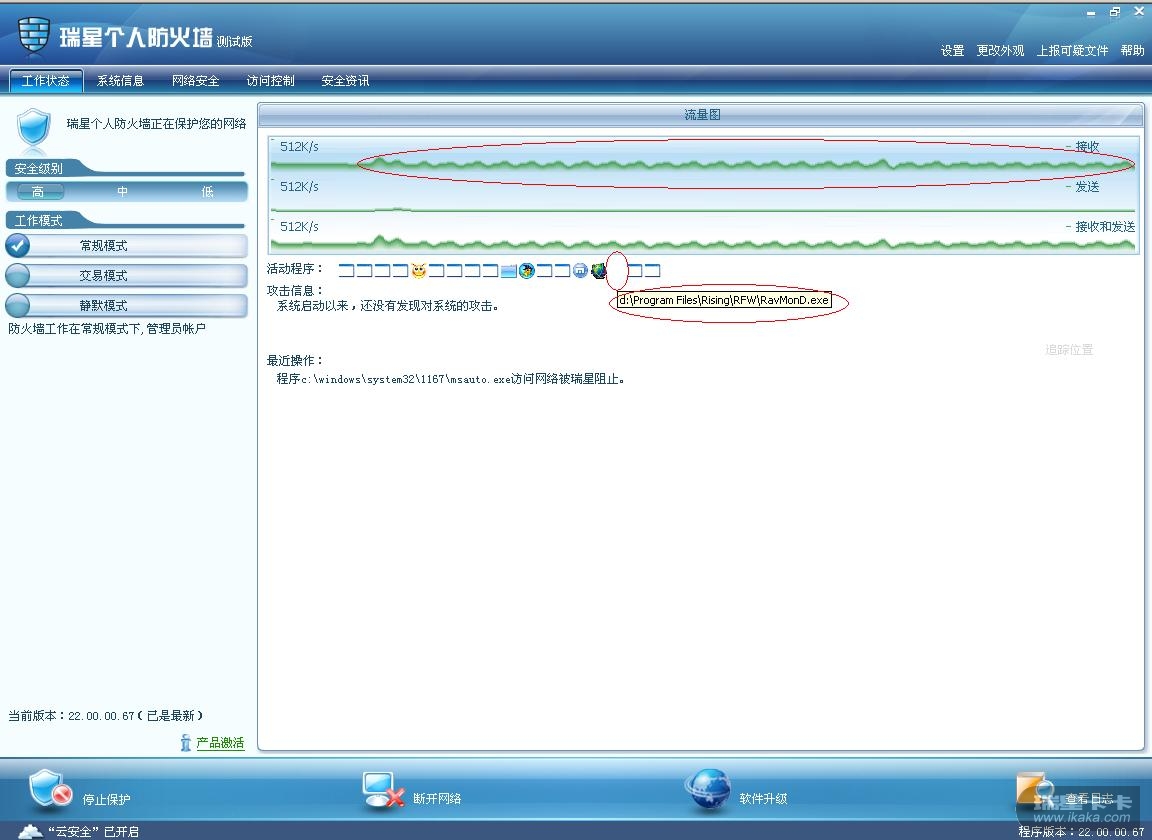1152x840 pixels.
Task: Open 帮助 in the top menu
Action: click(x=1132, y=51)
